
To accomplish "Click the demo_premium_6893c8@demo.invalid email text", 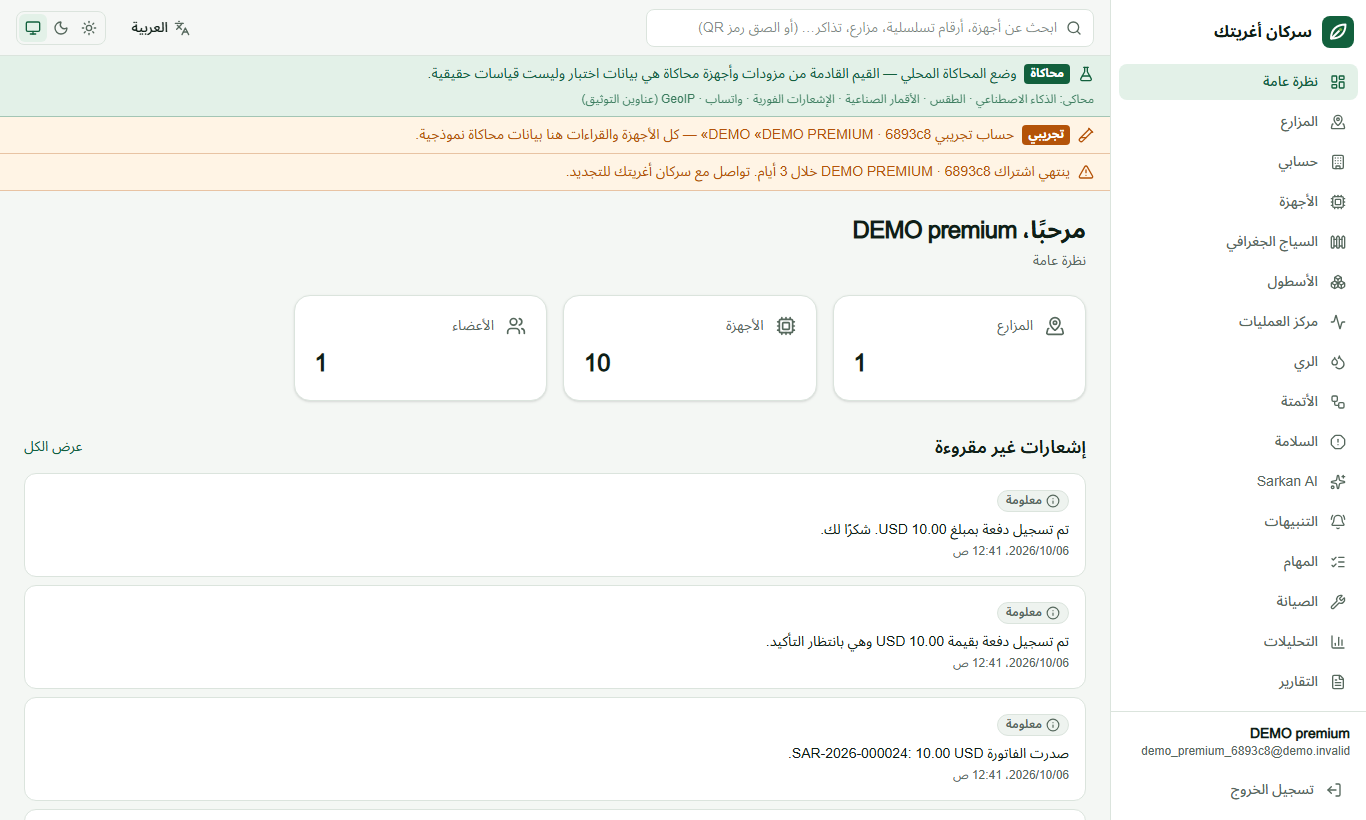I will click(1245, 751).
